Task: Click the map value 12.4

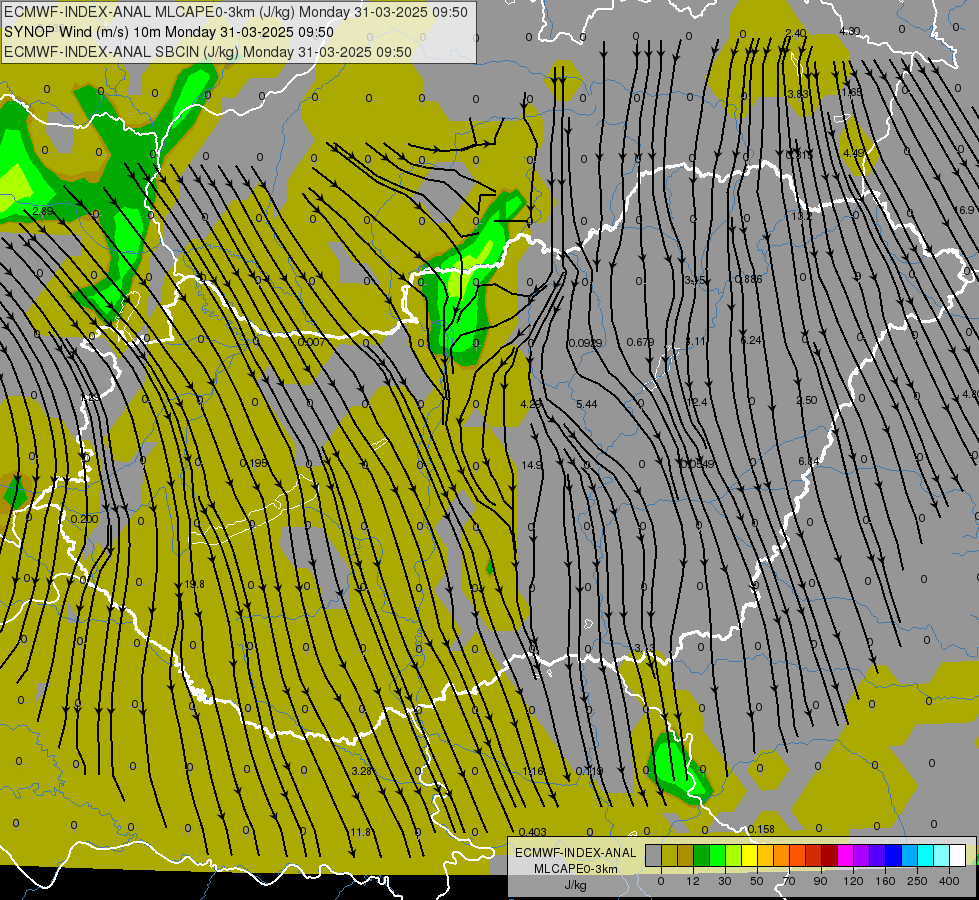Action: pos(697,402)
